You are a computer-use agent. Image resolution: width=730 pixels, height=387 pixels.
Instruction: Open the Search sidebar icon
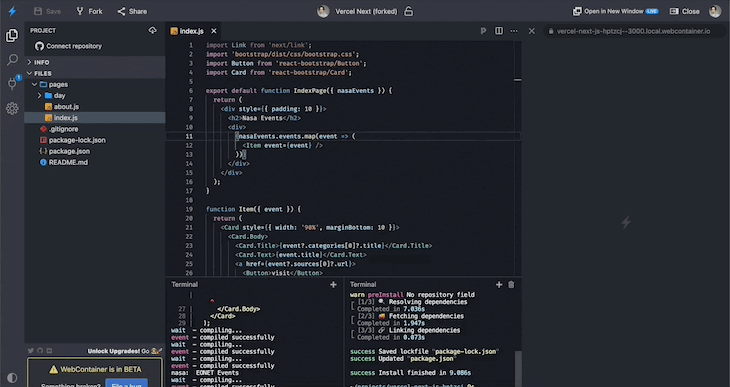[x=12, y=60]
